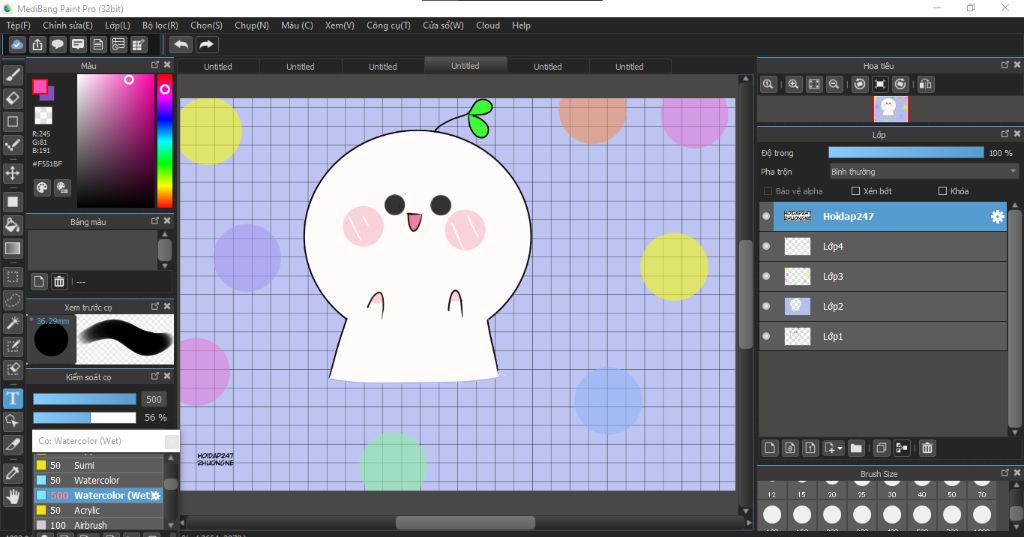Select the Eraser tool in left toolbar
The image size is (1024, 537).
(x=13, y=98)
